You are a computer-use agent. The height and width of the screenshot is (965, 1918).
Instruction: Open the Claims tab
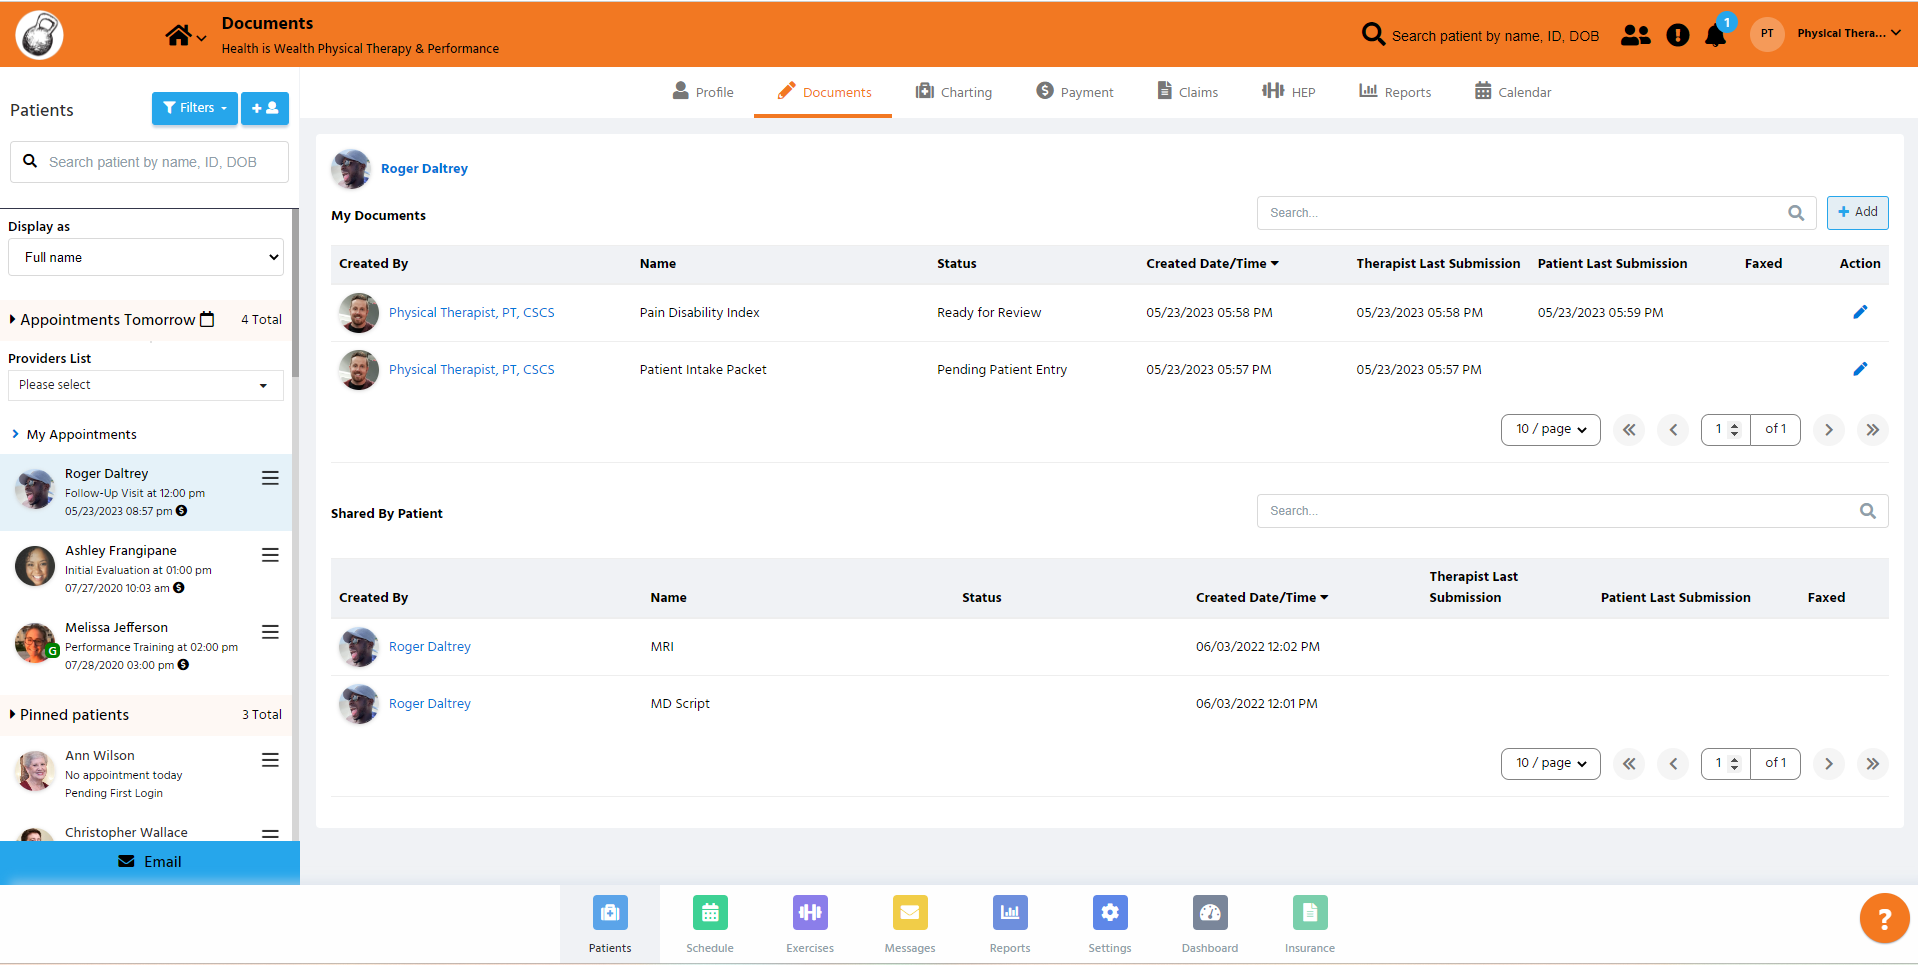pos(1188,92)
